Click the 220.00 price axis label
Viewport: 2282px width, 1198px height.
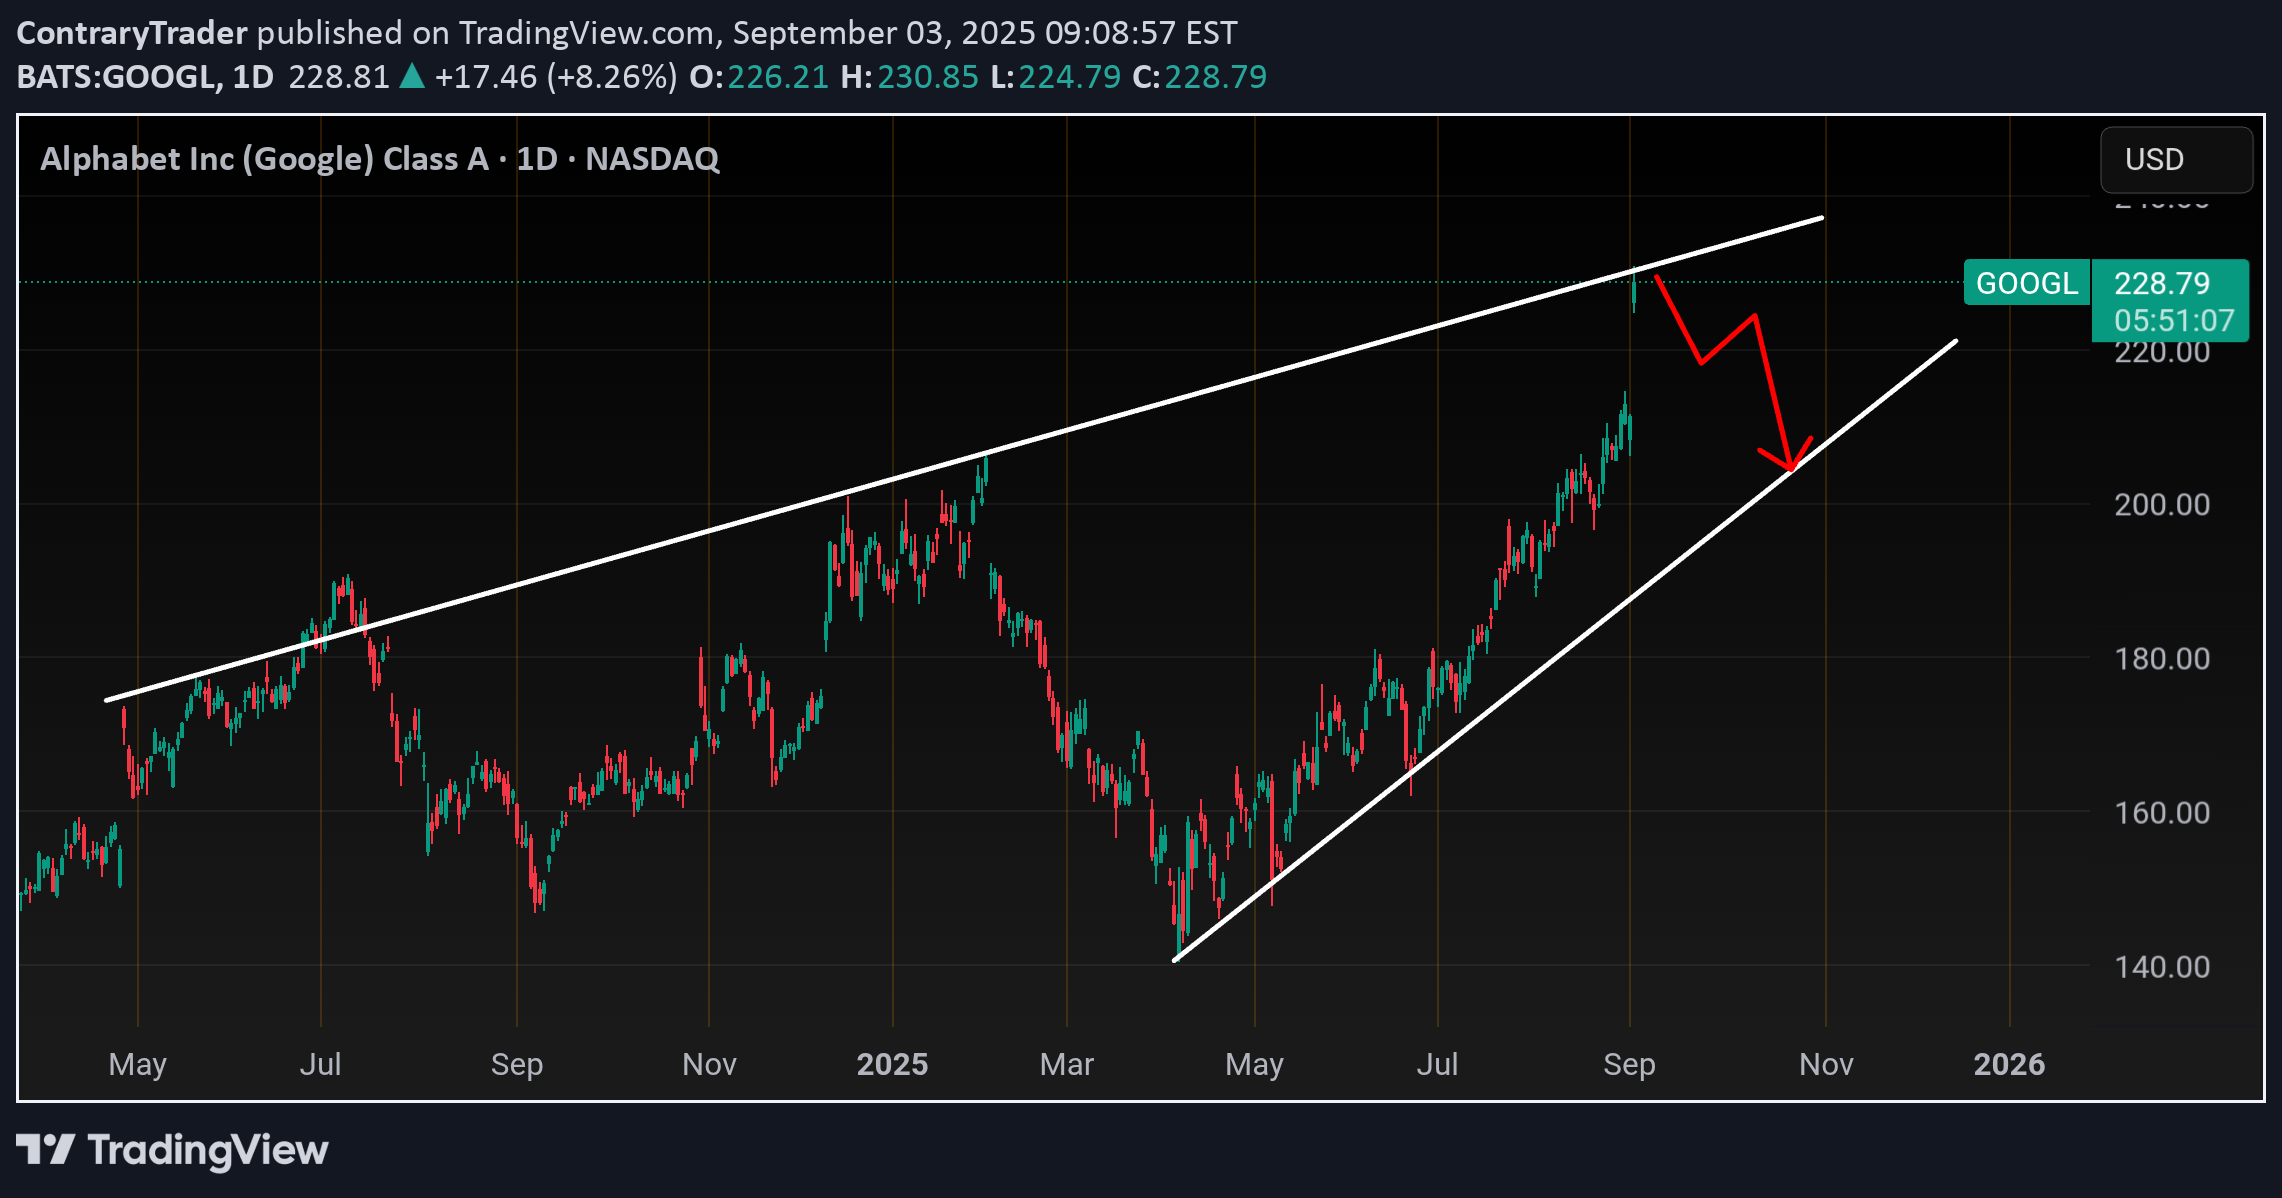pos(2162,352)
